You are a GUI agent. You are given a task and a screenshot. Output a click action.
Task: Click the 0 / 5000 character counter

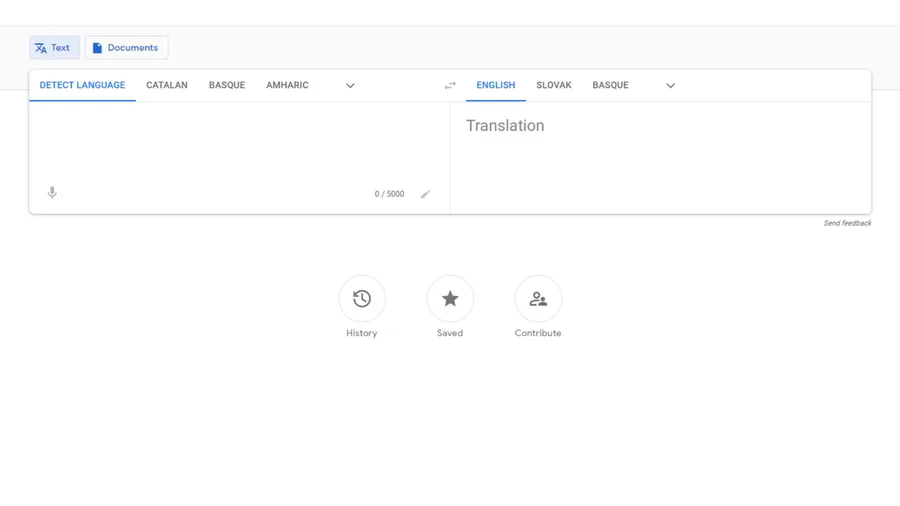[x=389, y=194]
